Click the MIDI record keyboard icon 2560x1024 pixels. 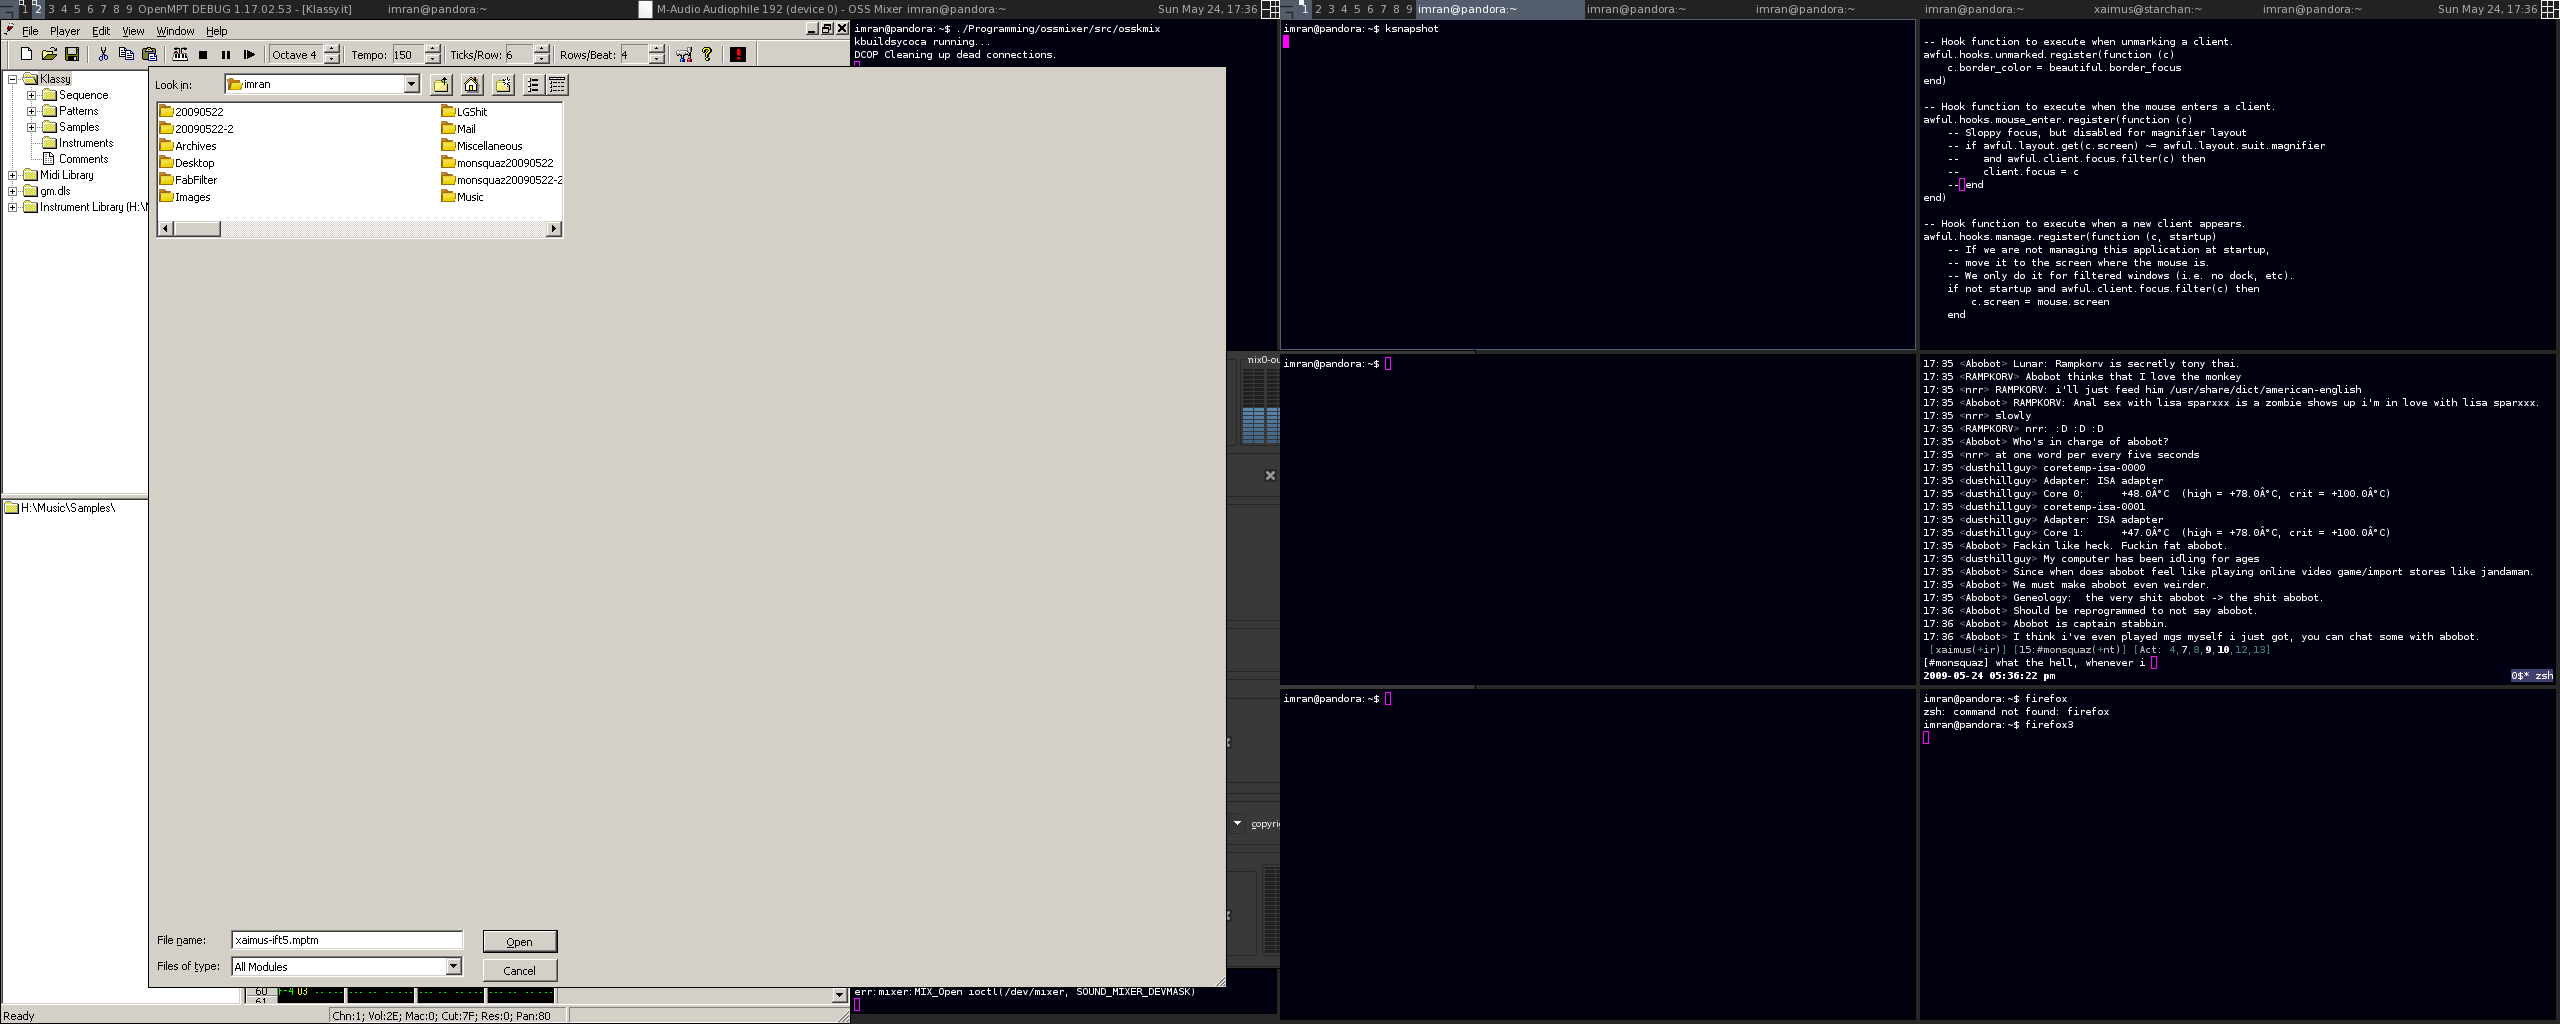180,55
